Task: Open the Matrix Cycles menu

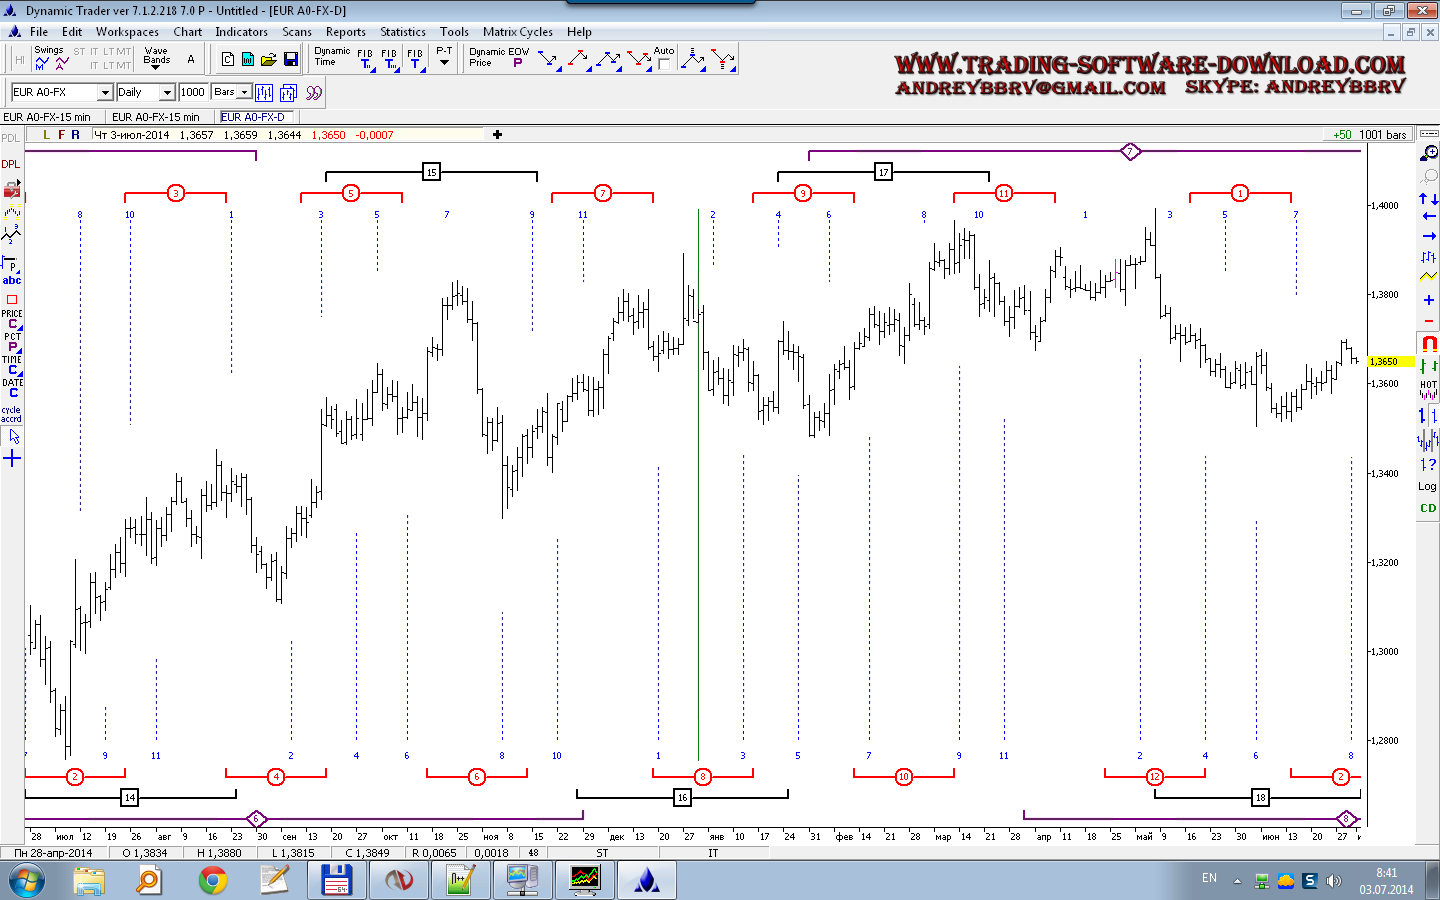Action: point(517,32)
